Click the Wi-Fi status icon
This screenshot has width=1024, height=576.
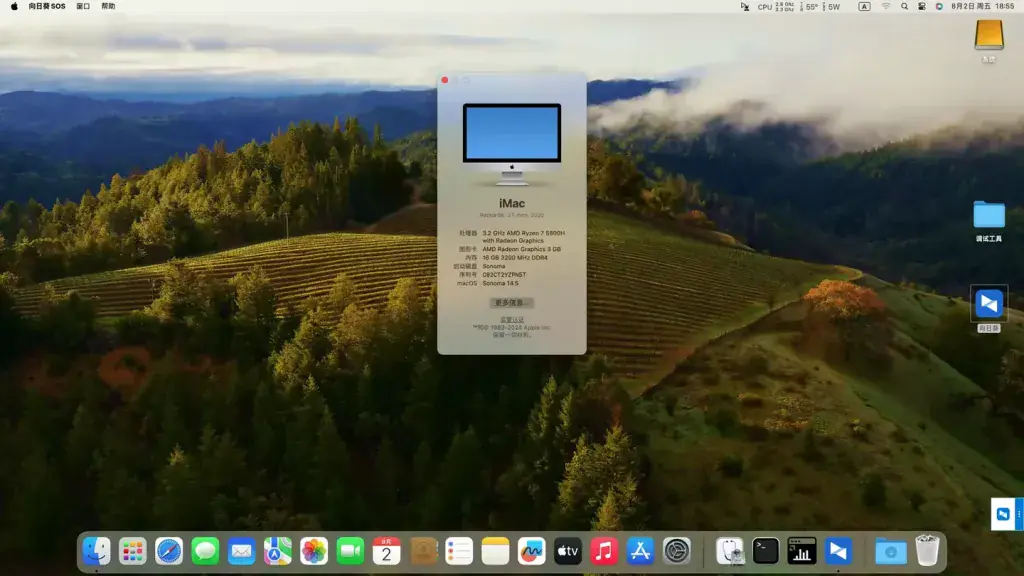[886, 7]
